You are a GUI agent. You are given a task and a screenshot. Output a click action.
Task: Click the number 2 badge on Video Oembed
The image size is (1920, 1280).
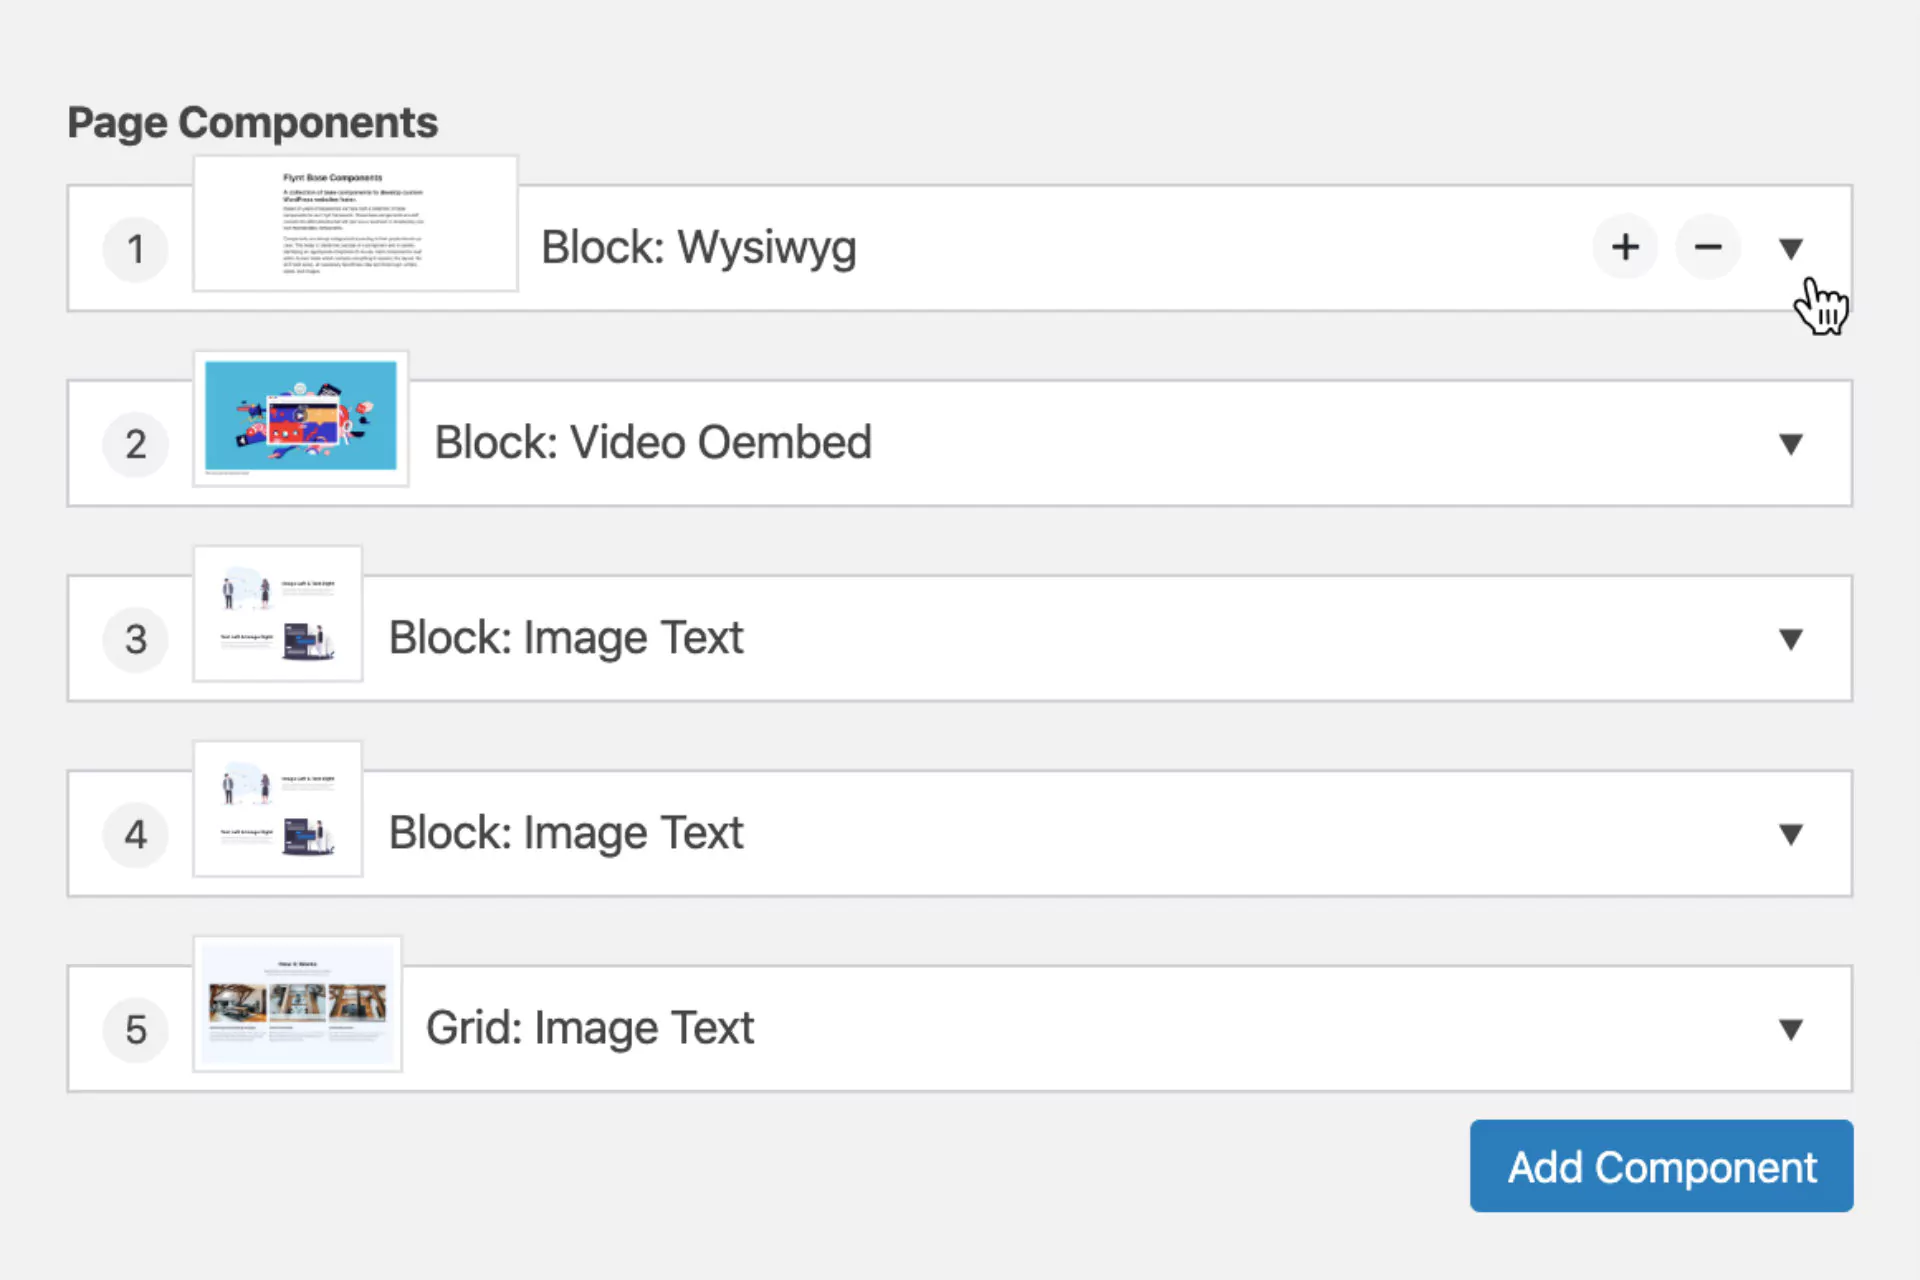pyautogui.click(x=135, y=444)
